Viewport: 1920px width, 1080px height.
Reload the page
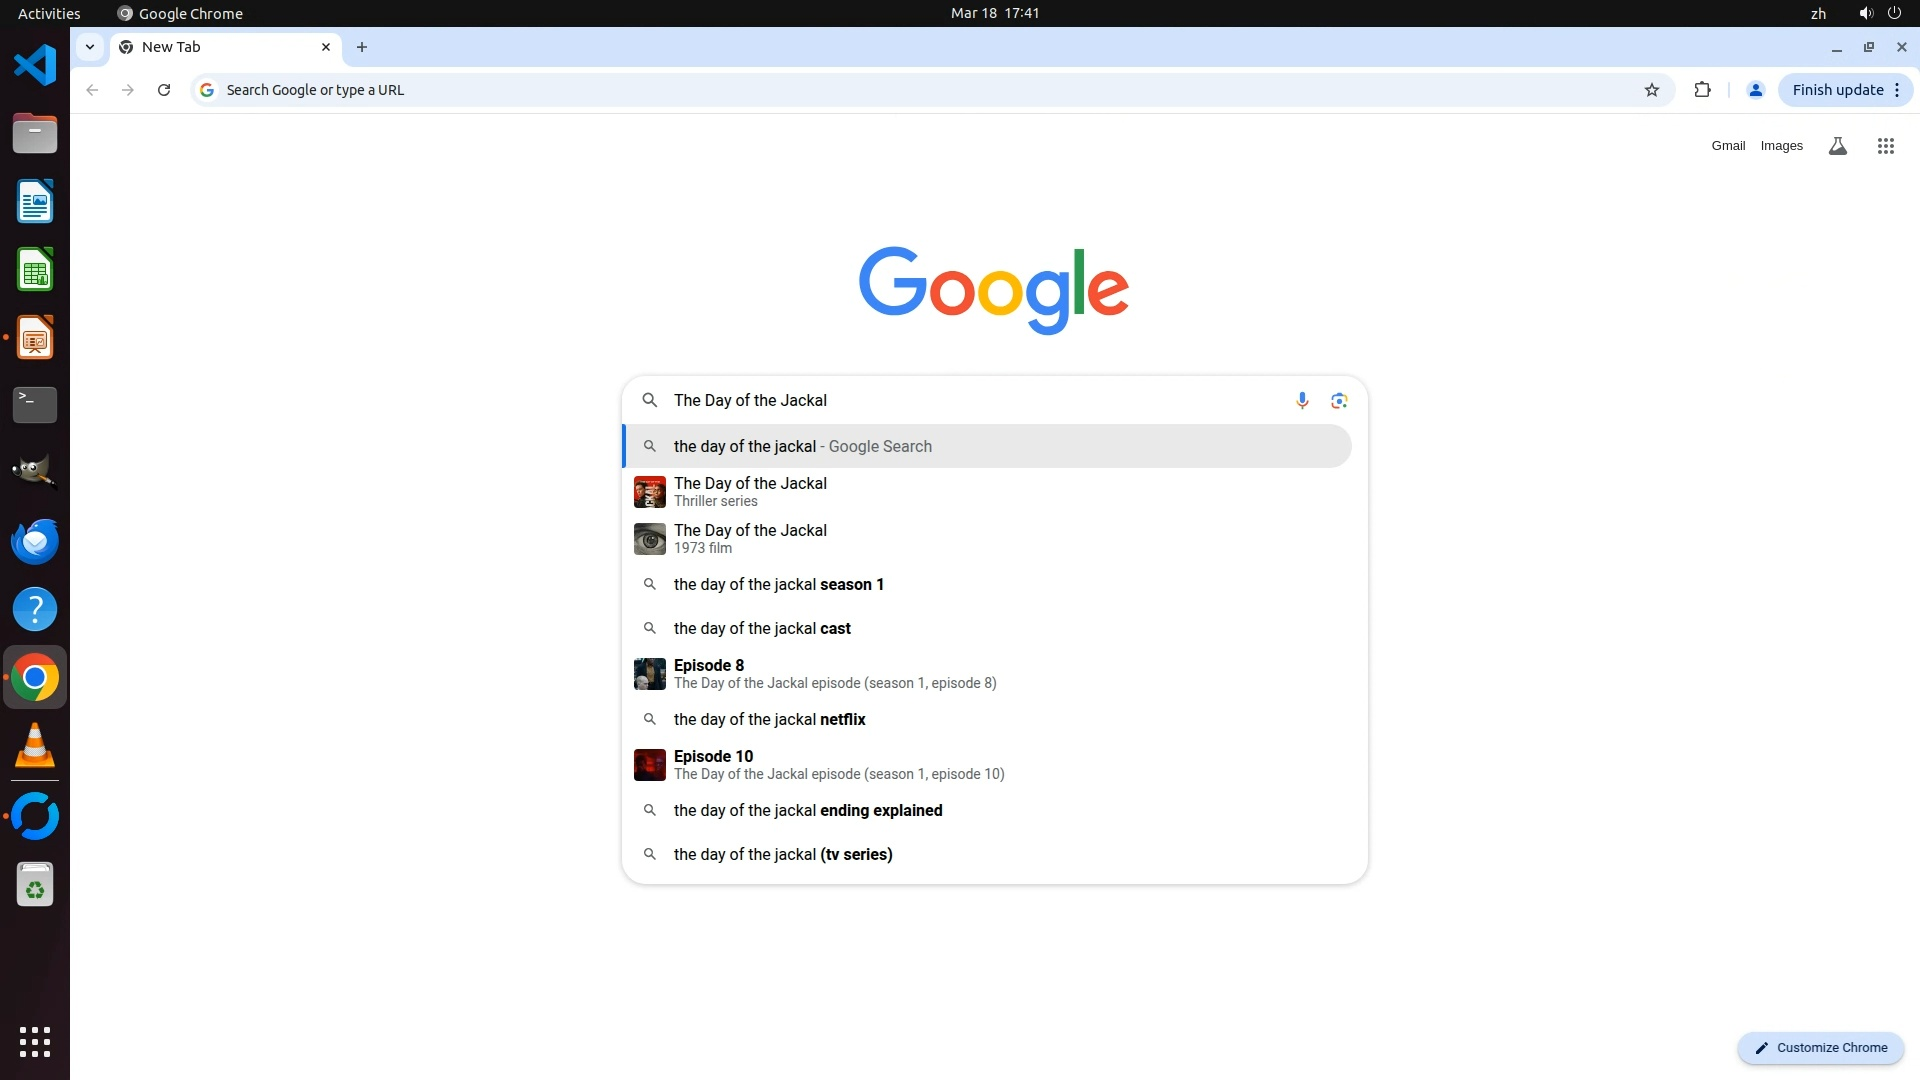point(164,90)
